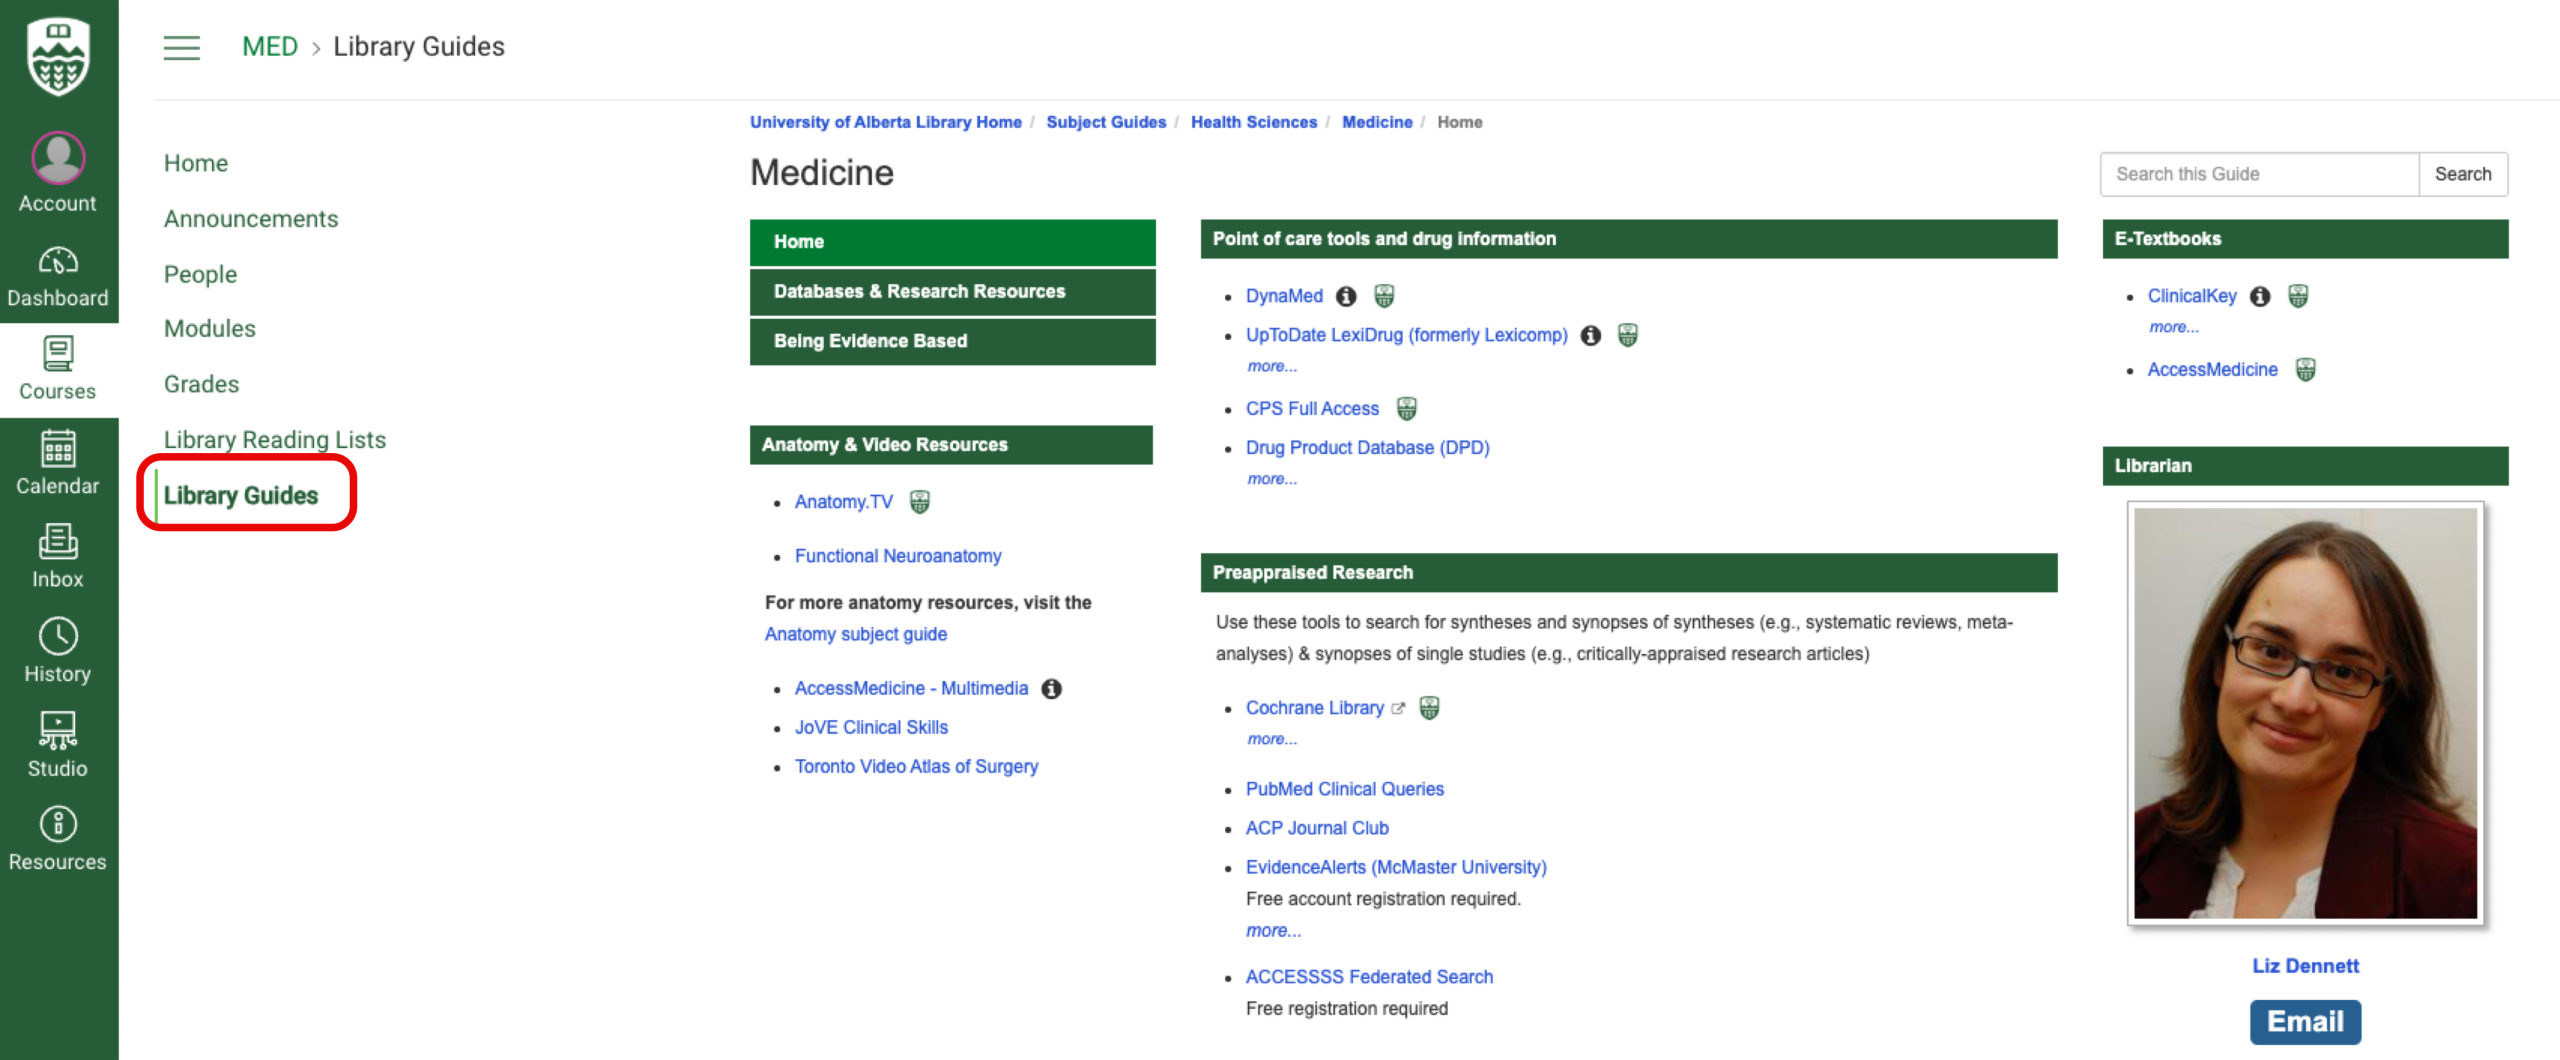This screenshot has height=1060, width=2560.
Task: Expand 'more...' under UpToDate LexiDrug
Action: coord(1272,366)
